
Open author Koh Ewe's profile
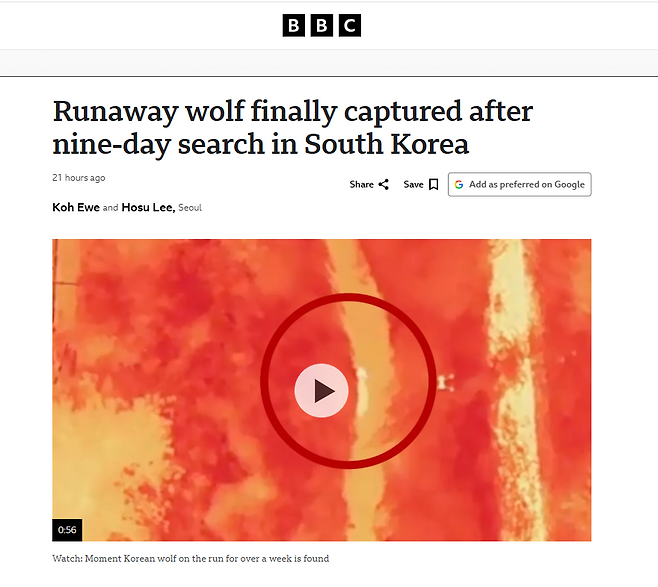[76, 207]
